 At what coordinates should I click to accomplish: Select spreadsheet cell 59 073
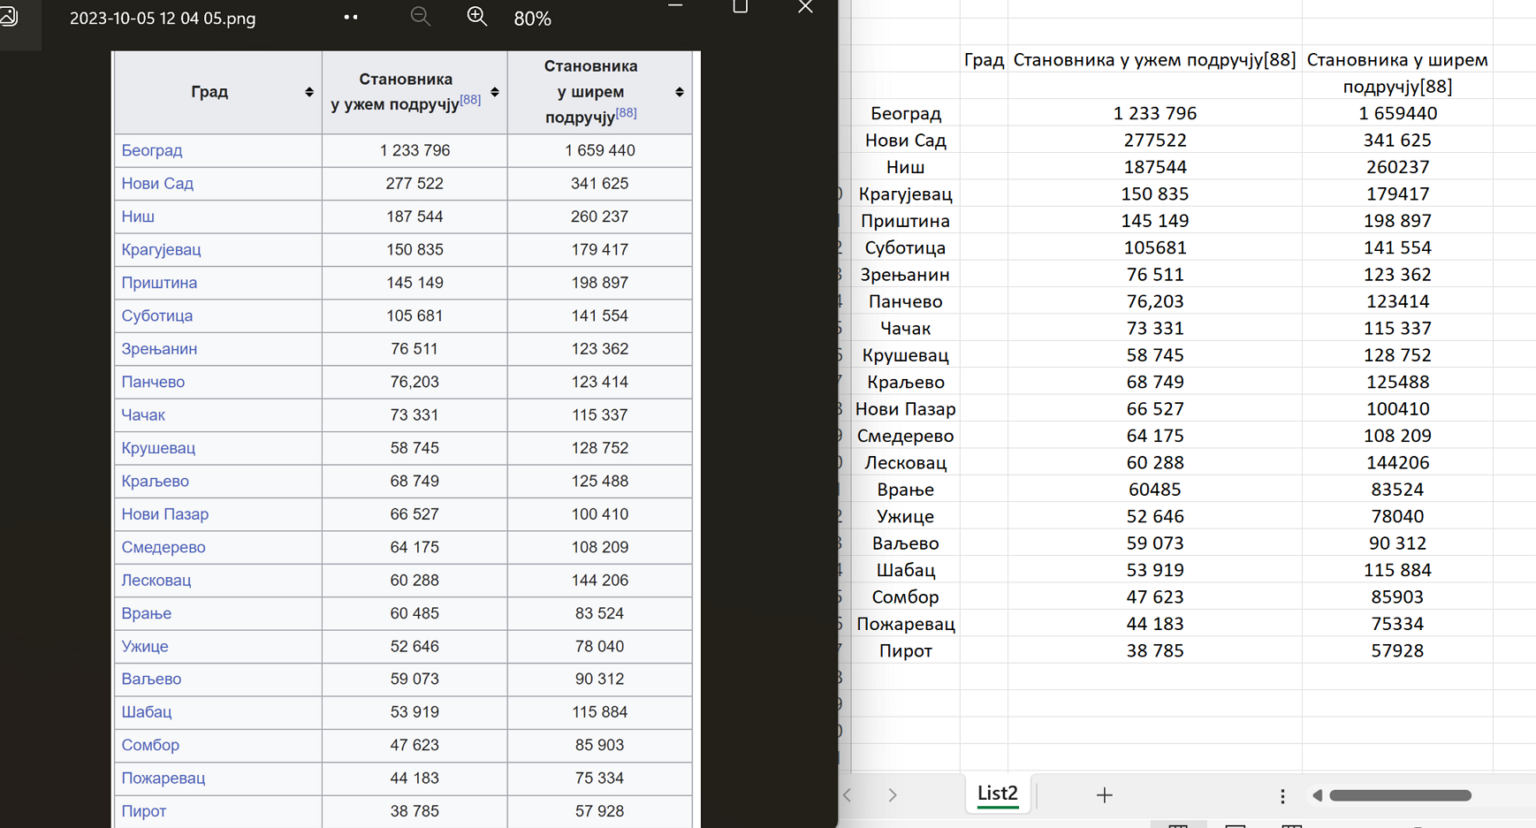(x=1155, y=544)
